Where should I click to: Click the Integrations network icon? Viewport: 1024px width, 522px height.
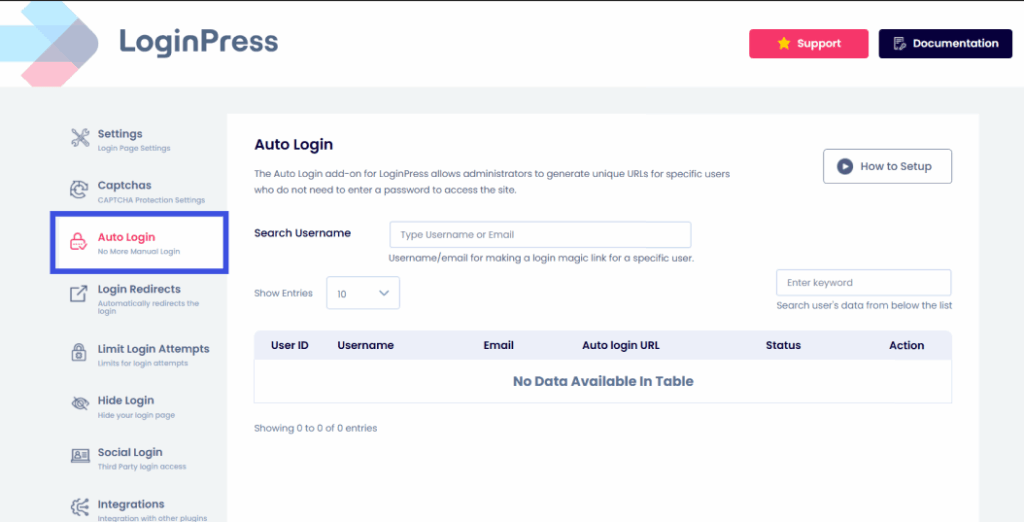(x=80, y=507)
